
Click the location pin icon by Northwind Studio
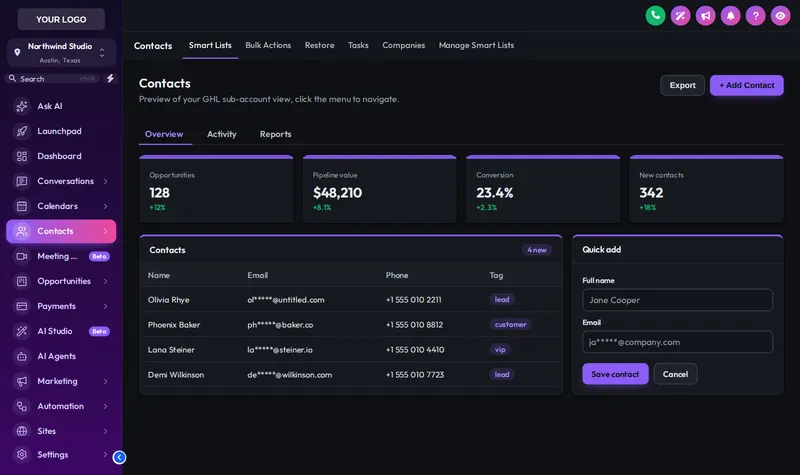click(x=17, y=52)
